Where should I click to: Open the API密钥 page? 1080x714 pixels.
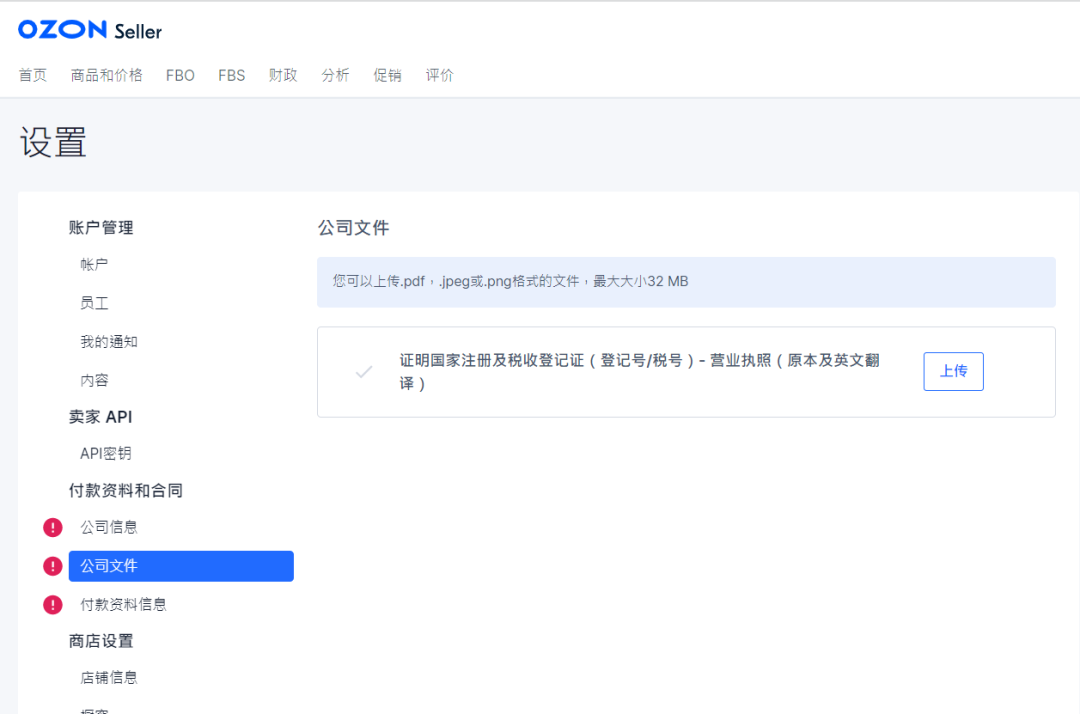105,453
